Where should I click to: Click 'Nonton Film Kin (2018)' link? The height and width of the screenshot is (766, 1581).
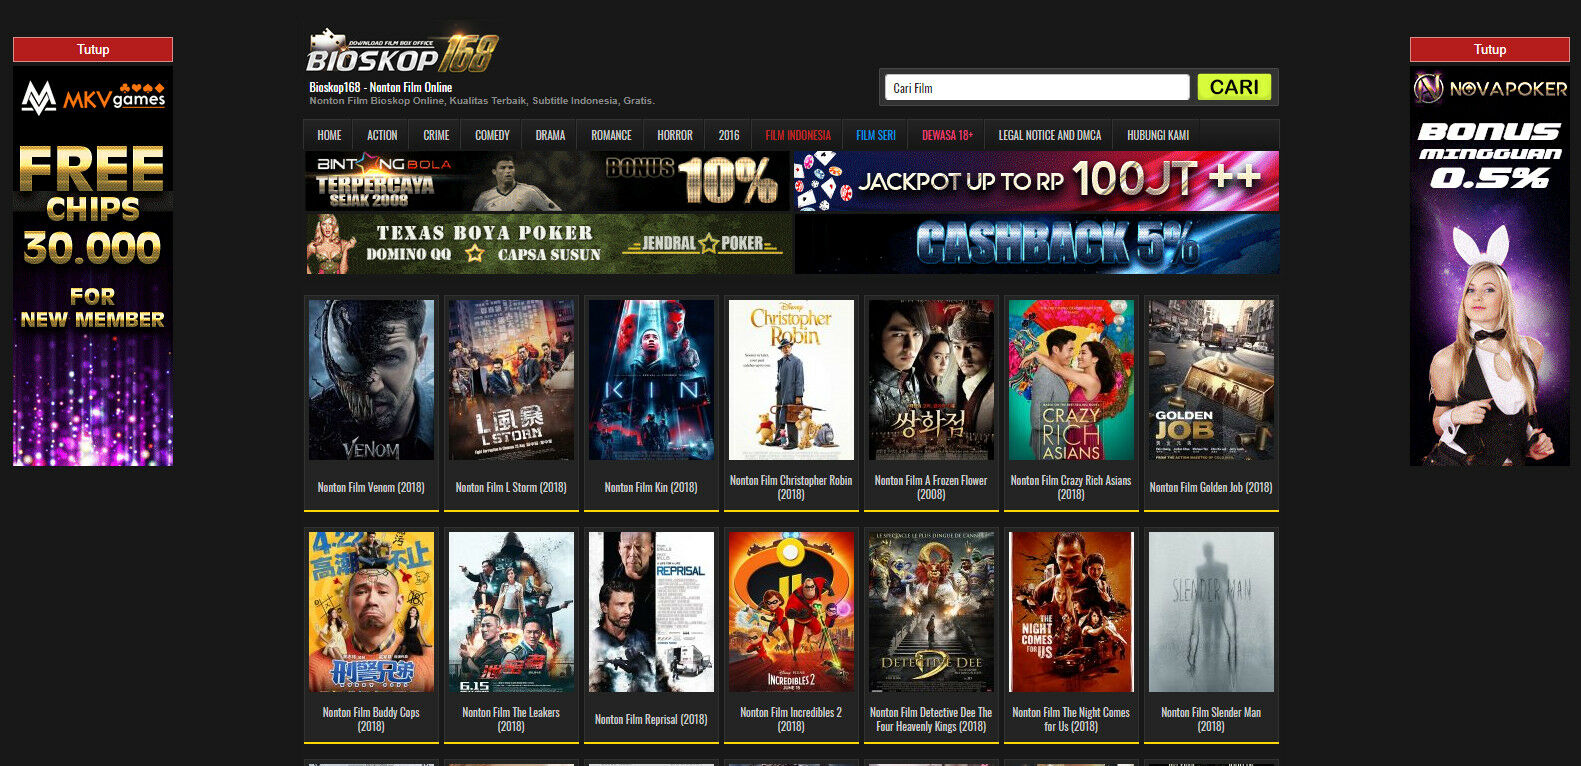pos(651,487)
